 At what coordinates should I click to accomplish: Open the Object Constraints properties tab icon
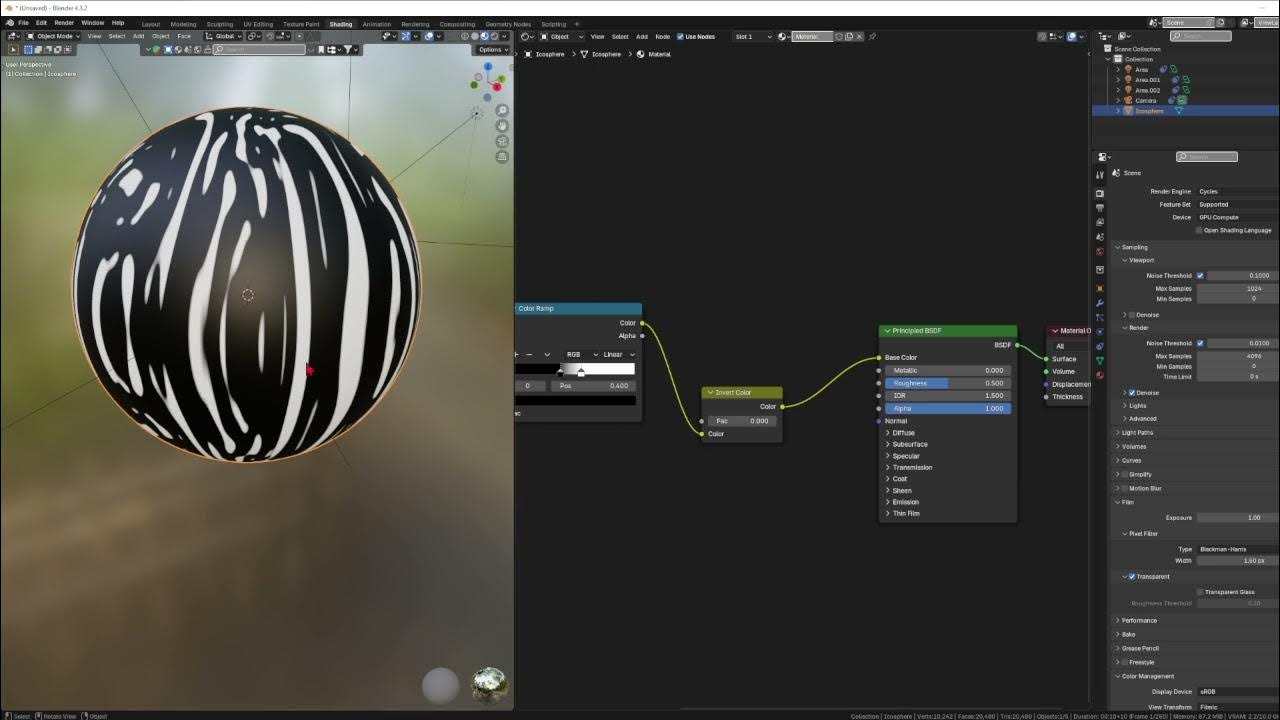coord(1100,346)
